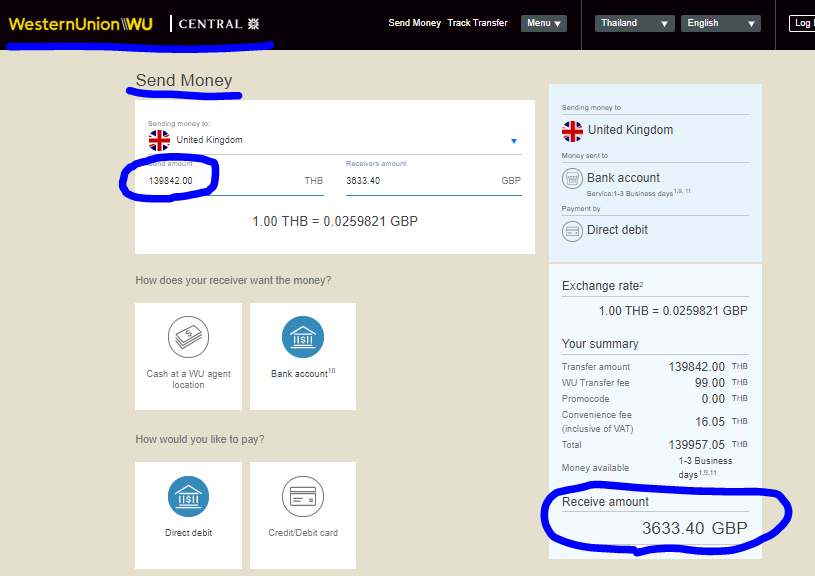Click the 1.00 THB rate in summary panel

pos(673,311)
